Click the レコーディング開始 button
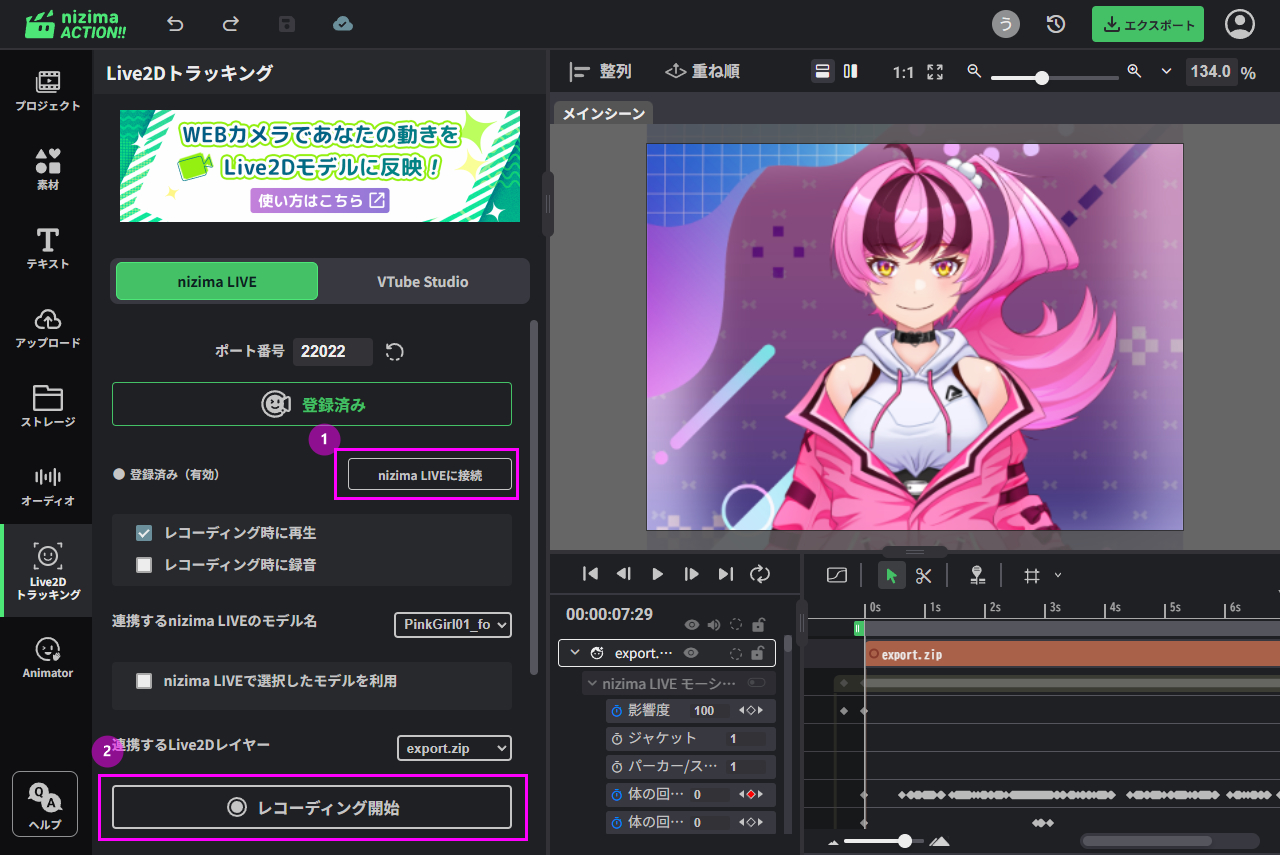Screen dimensions: 1280x855 312,807
